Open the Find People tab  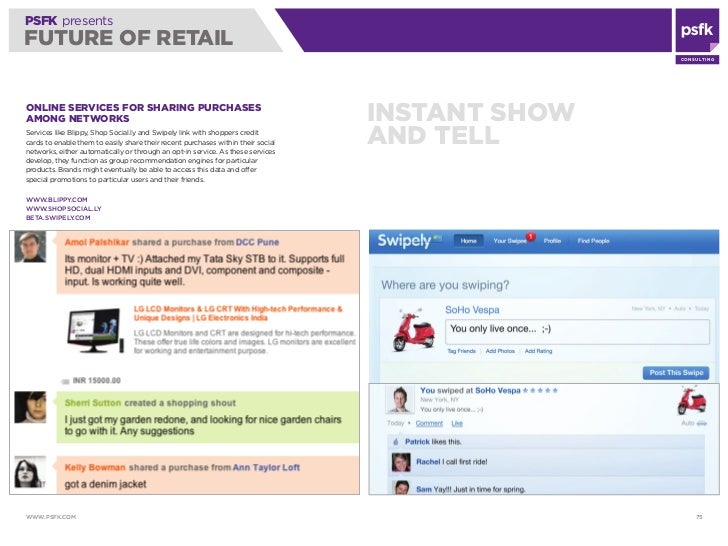[x=593, y=241]
